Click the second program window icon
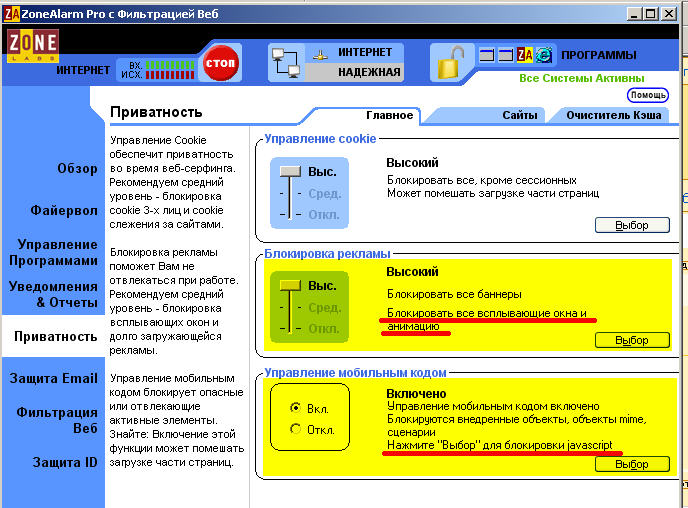This screenshot has height=508, width=688. click(x=505, y=55)
